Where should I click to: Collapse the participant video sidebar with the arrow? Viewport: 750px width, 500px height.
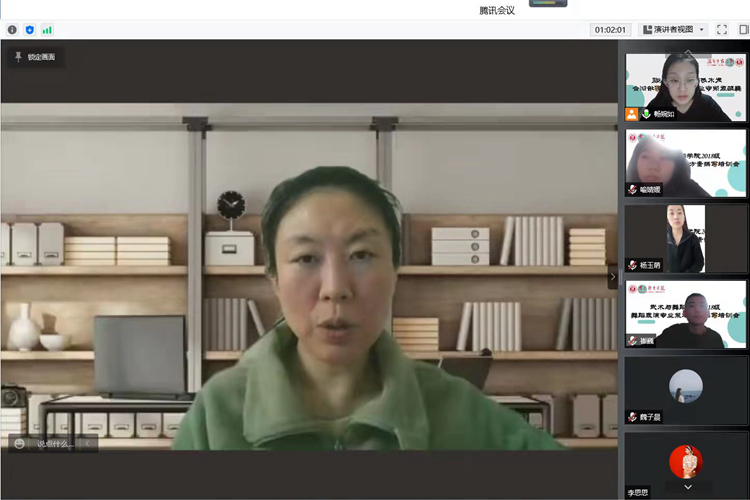pos(613,277)
